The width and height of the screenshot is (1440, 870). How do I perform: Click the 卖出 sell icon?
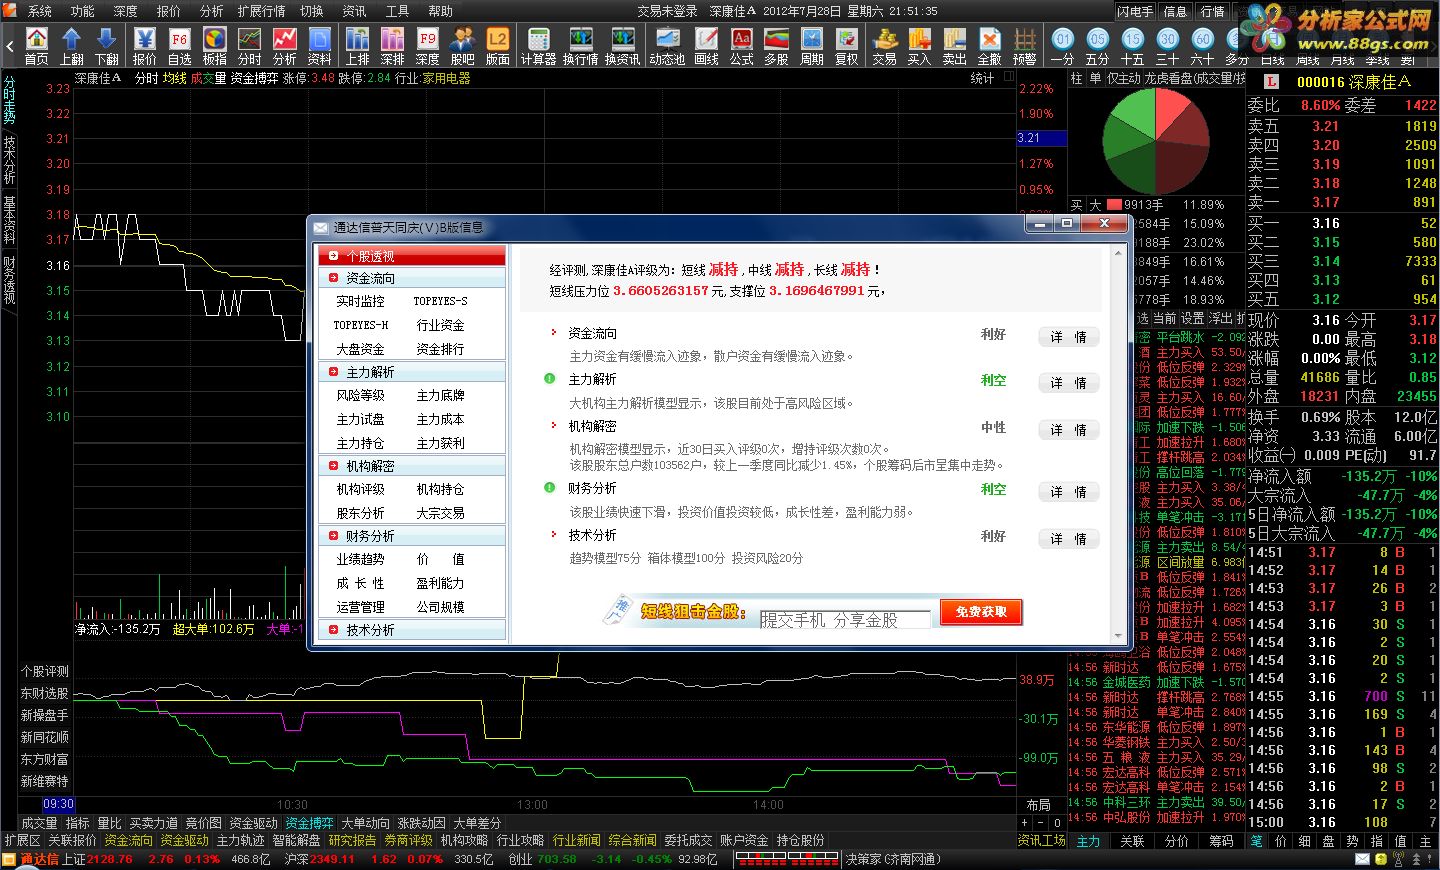955,45
